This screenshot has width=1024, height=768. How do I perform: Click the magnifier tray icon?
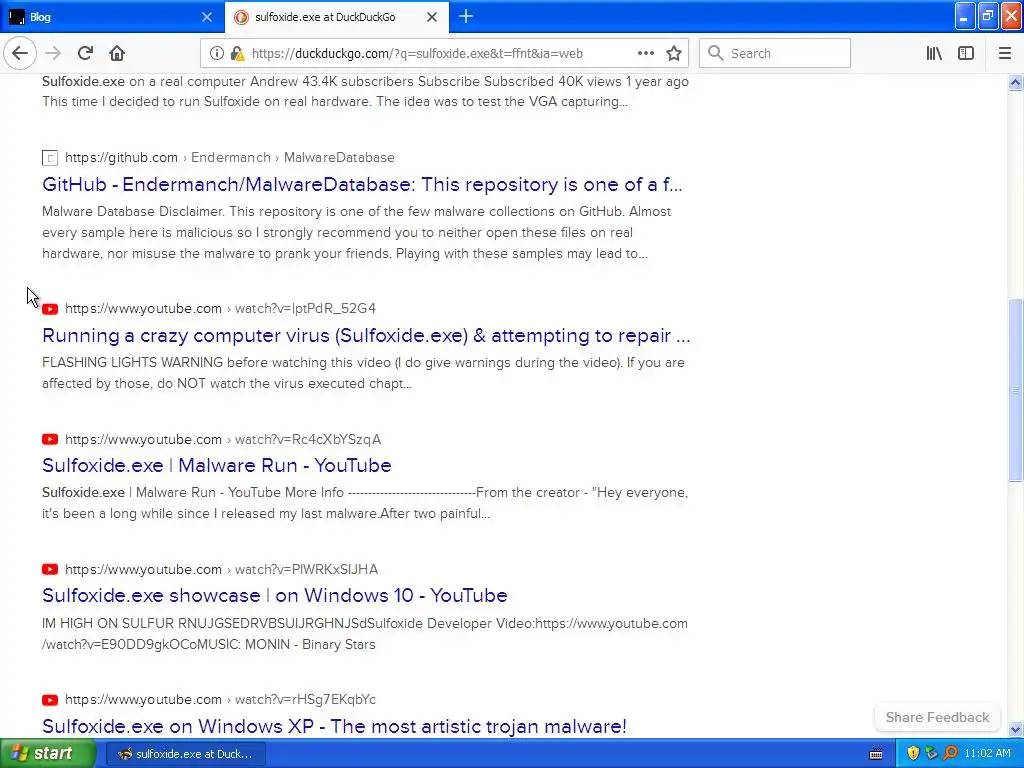(950, 754)
